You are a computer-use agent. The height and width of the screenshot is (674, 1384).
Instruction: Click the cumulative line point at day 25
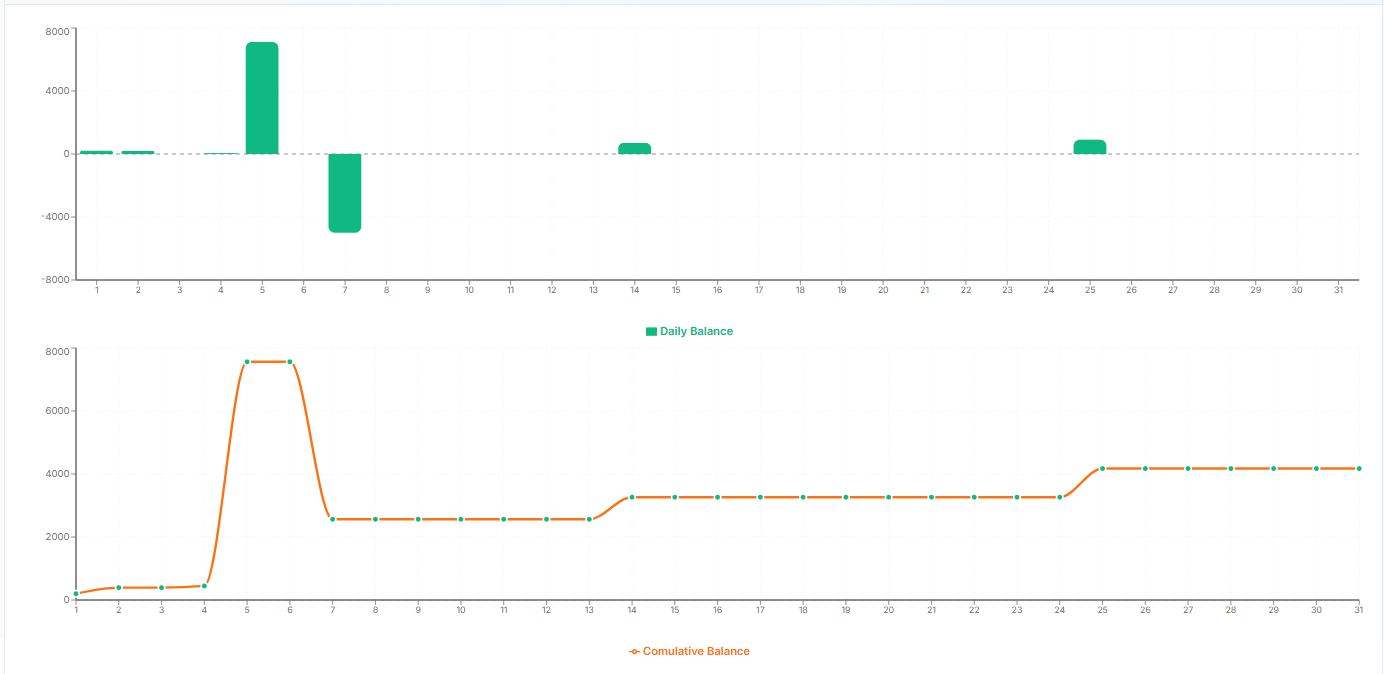tap(1102, 468)
